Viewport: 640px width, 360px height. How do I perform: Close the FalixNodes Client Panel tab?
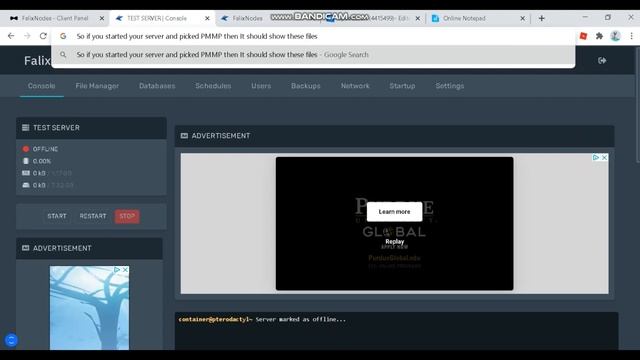point(102,18)
